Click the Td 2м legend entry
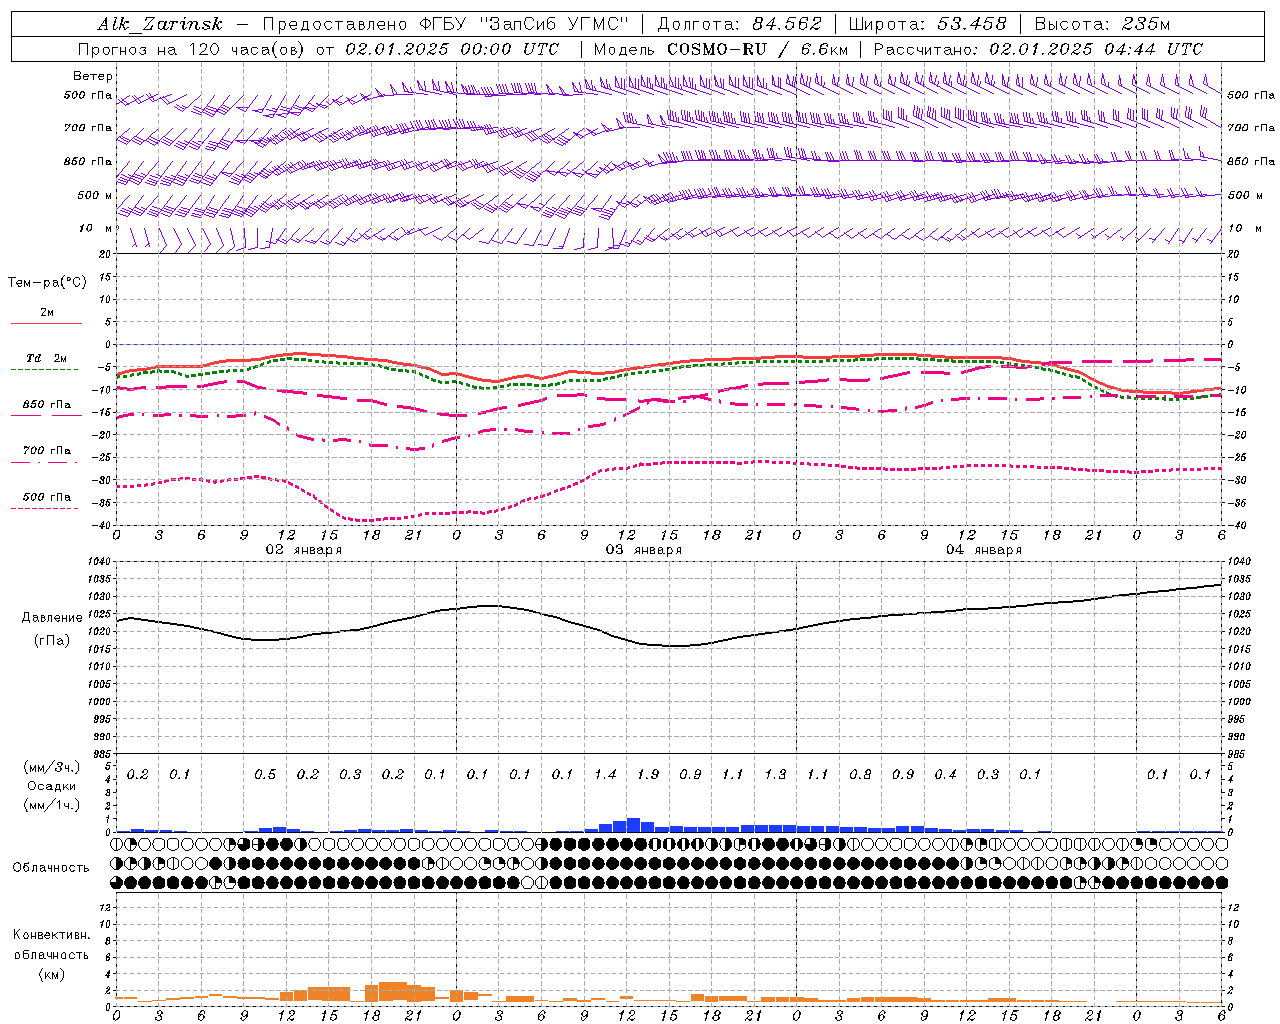Screen dimensions: 1280x1024 (46, 358)
